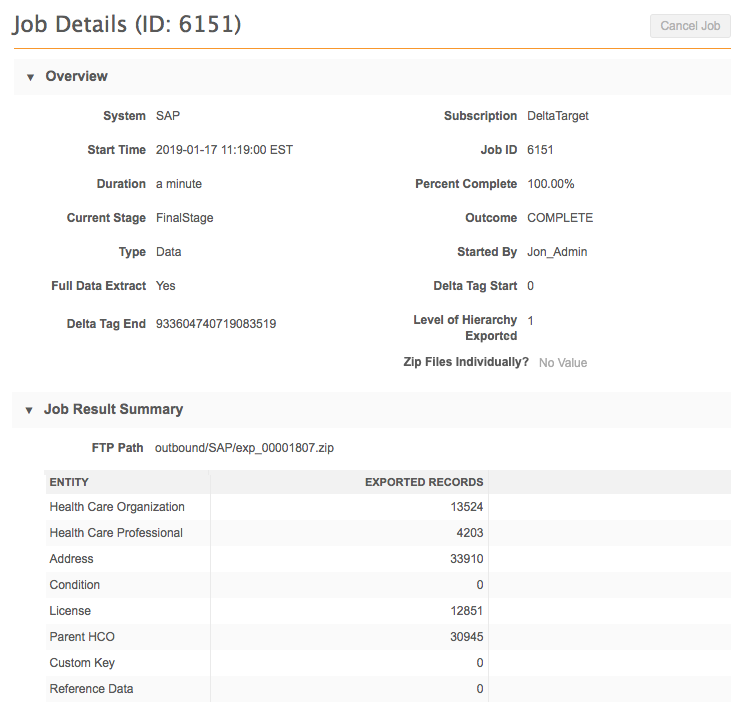The width and height of the screenshot is (741, 712).
Task: Click the Overview section heading
Action: click(x=76, y=76)
